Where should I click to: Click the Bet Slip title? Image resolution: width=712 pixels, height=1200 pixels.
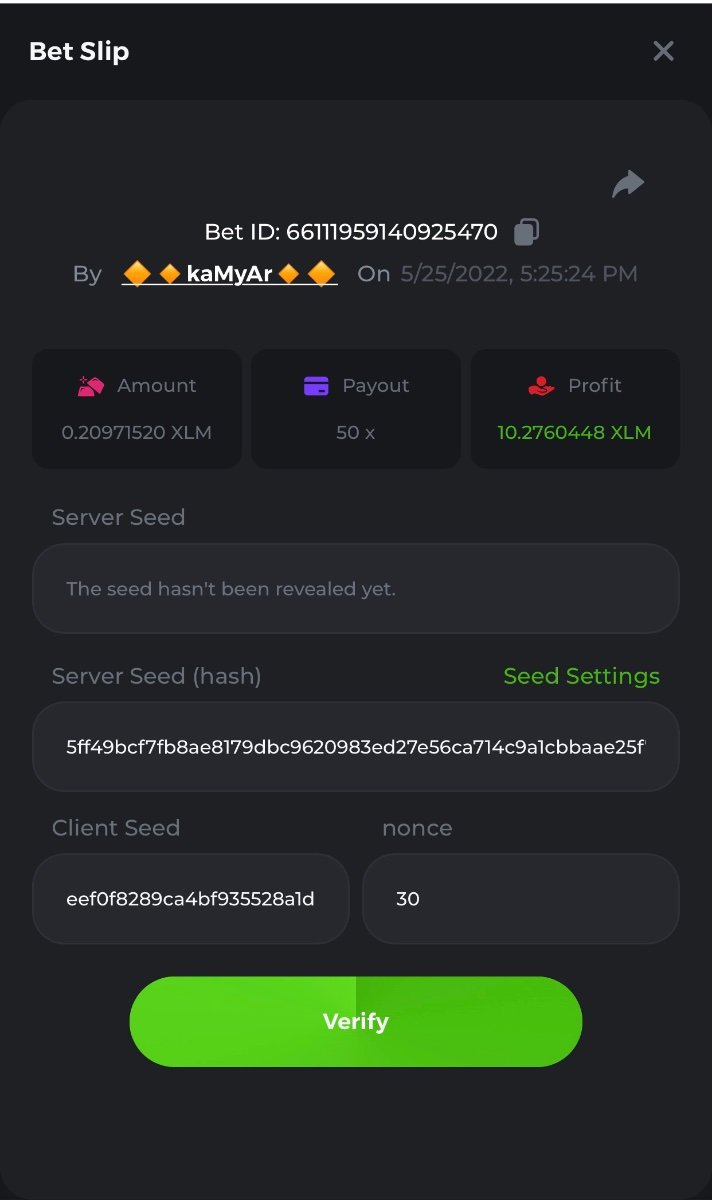pyautogui.click(x=79, y=51)
